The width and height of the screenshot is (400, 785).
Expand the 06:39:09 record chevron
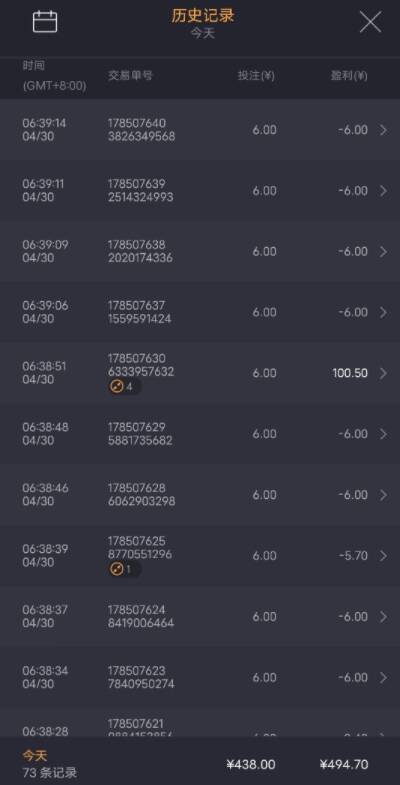click(383, 251)
